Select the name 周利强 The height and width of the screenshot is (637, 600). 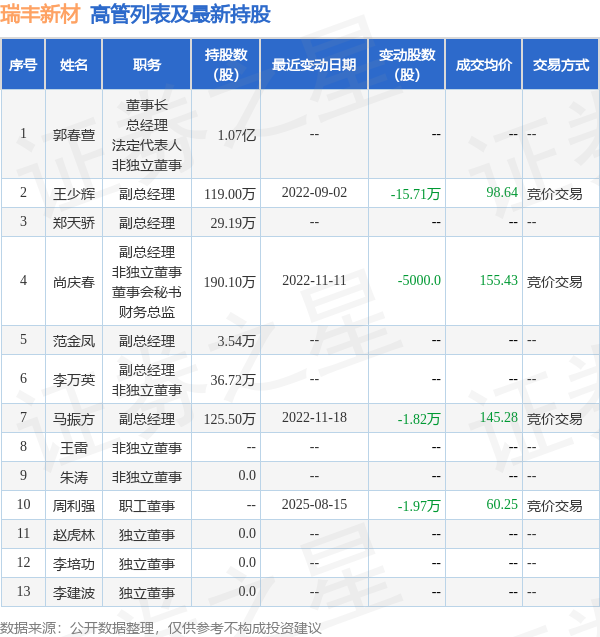(74, 506)
